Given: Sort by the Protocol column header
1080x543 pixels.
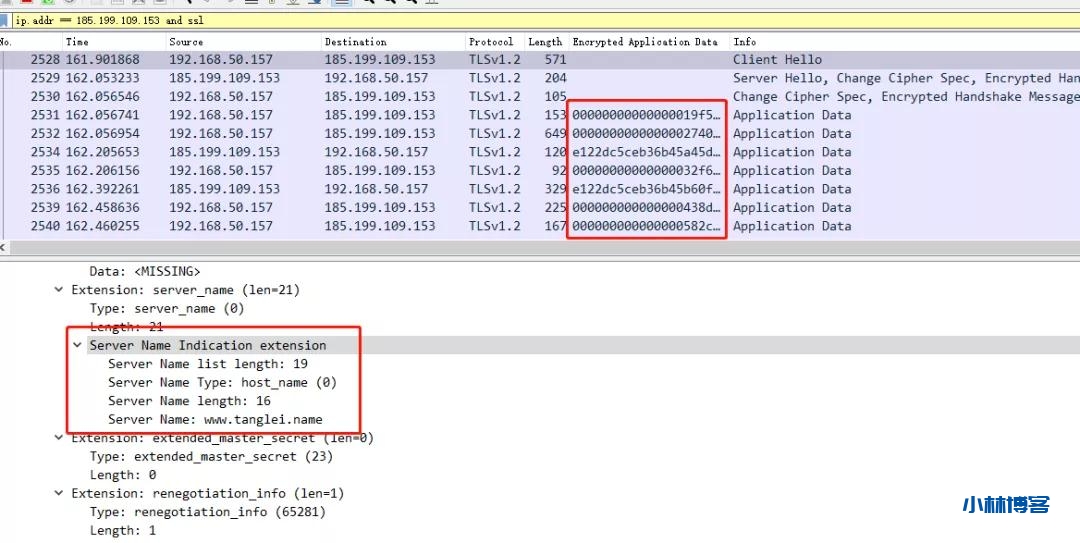Looking at the screenshot, I should pos(491,42).
